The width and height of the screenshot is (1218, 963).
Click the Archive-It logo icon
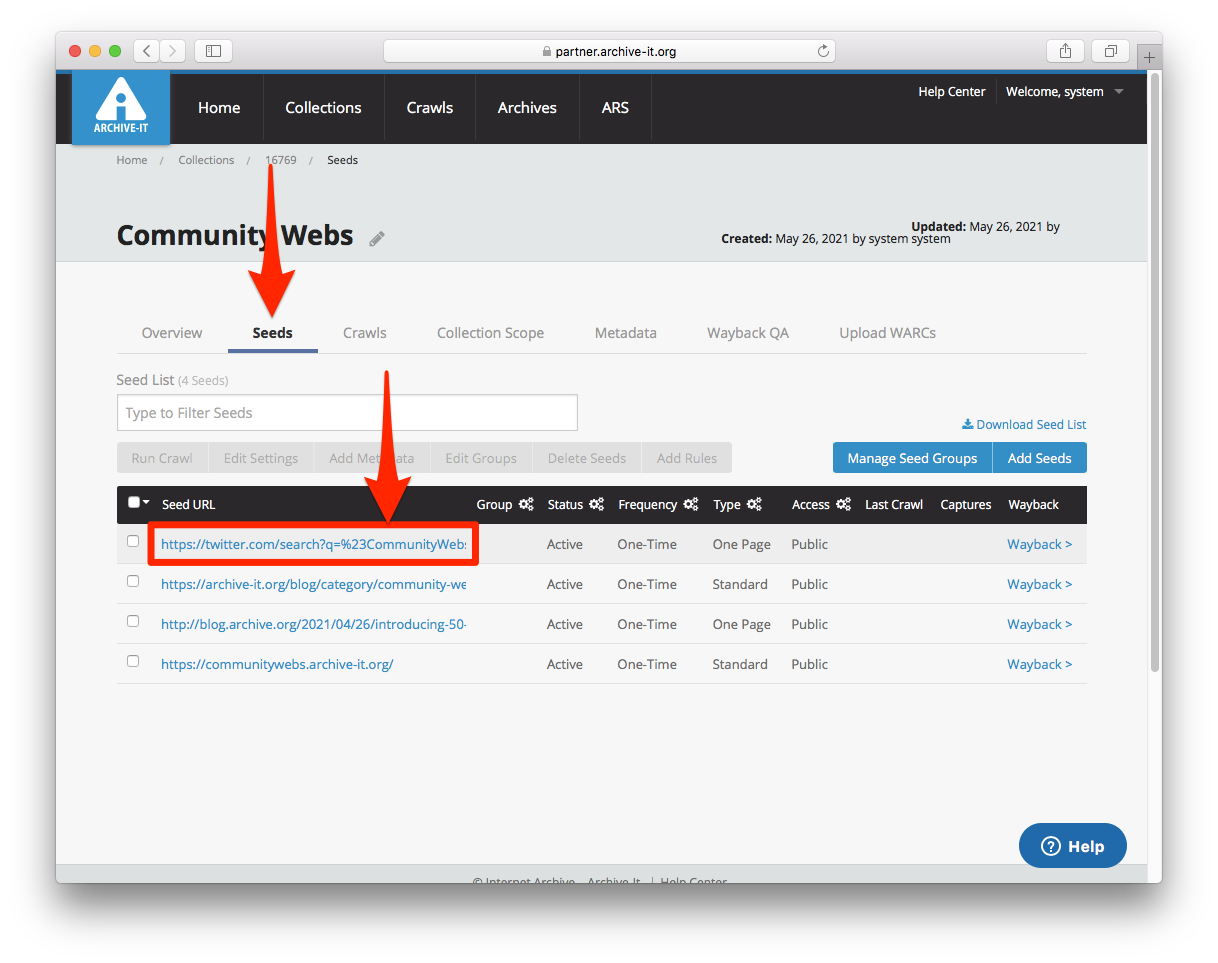(x=121, y=107)
